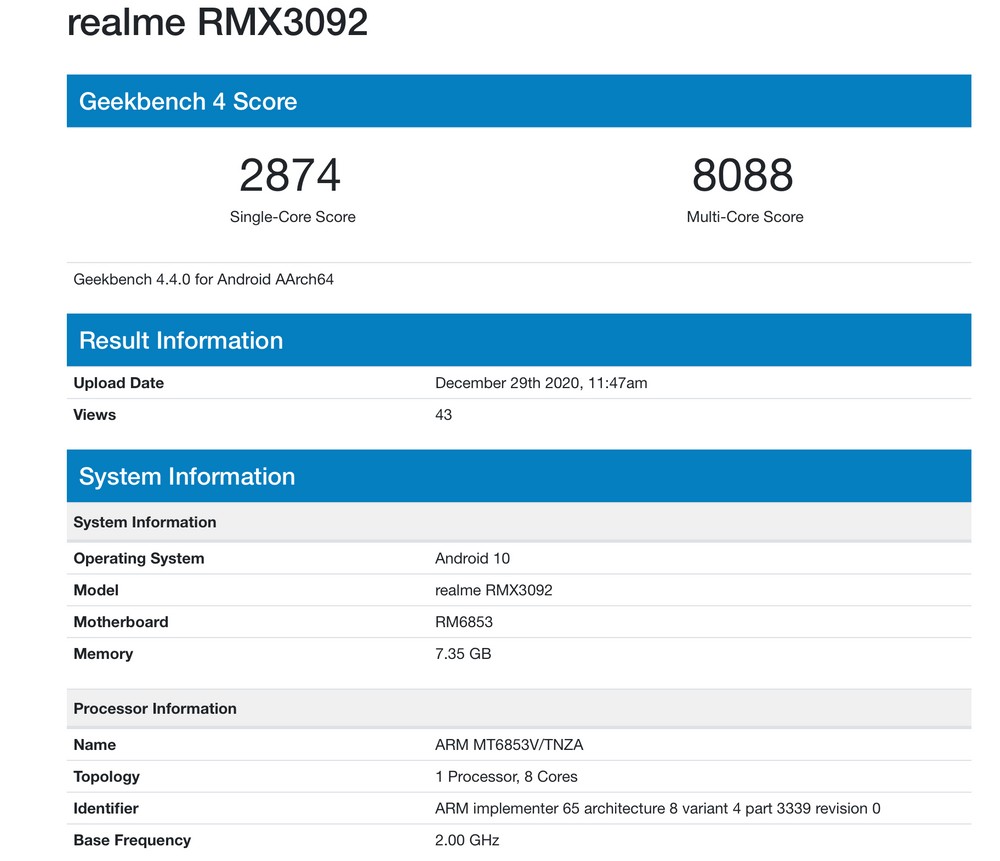Screen dimensions: 1000x861
Task: Click the processor Name label
Action: pos(94,744)
